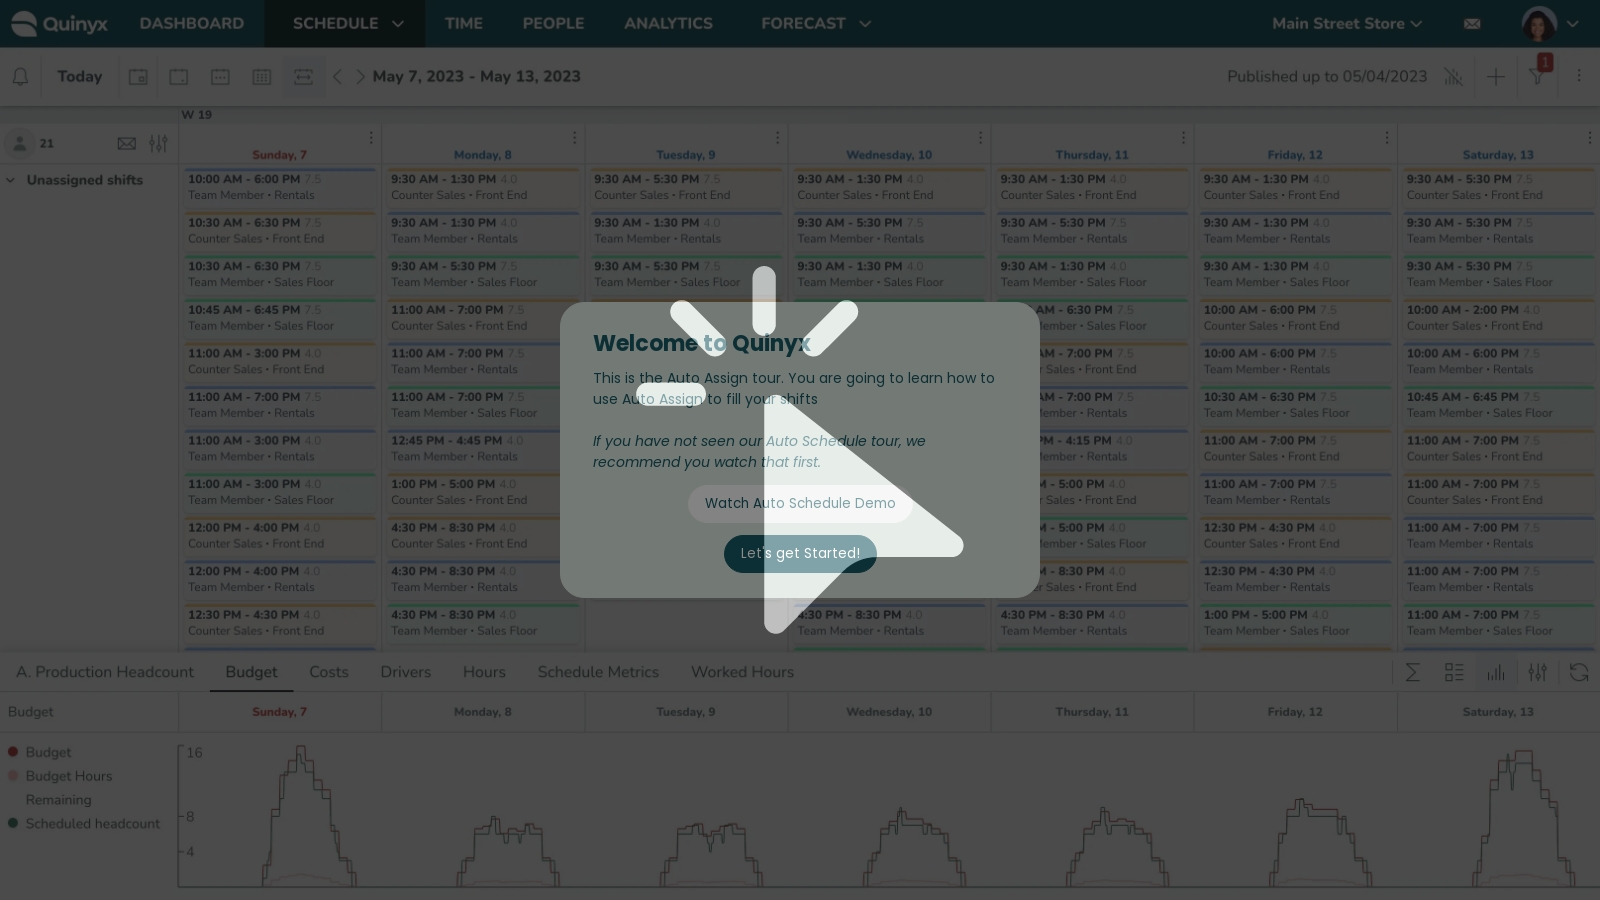This screenshot has height=900, width=1600.
Task: Switch to A. Production Headcount tab
Action: [x=105, y=672]
